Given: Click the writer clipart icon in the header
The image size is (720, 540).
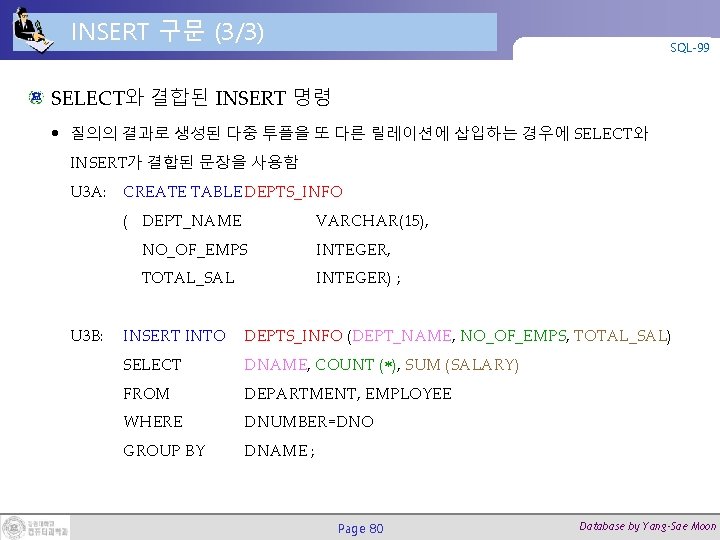Looking at the screenshot, I should [x=33, y=30].
